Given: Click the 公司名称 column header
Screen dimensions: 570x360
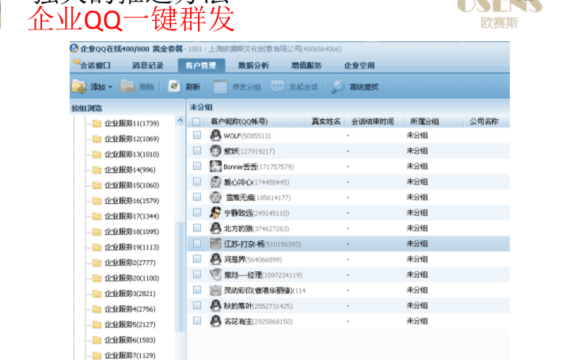Looking at the screenshot, I should coord(484,121).
